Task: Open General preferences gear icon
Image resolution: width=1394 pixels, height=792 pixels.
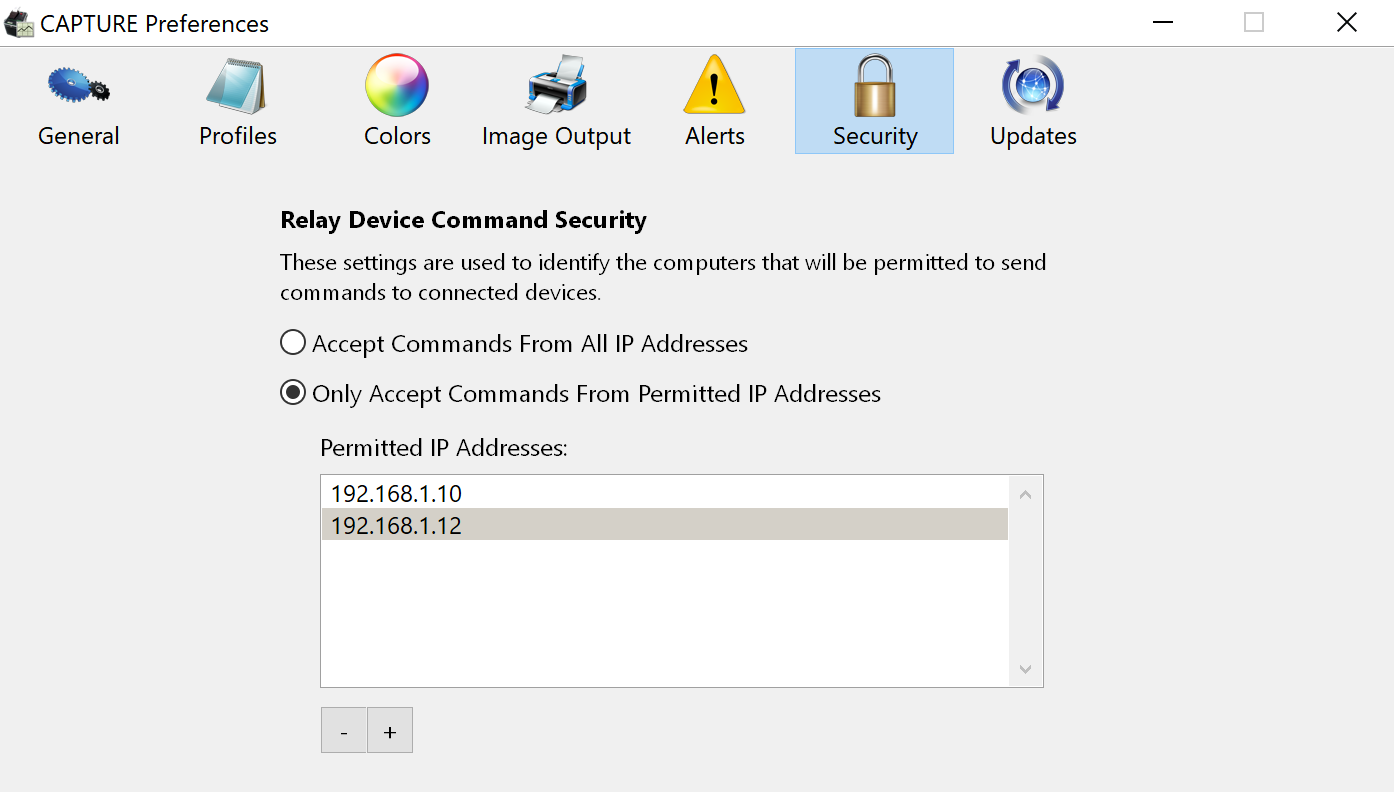Action: tap(78, 86)
